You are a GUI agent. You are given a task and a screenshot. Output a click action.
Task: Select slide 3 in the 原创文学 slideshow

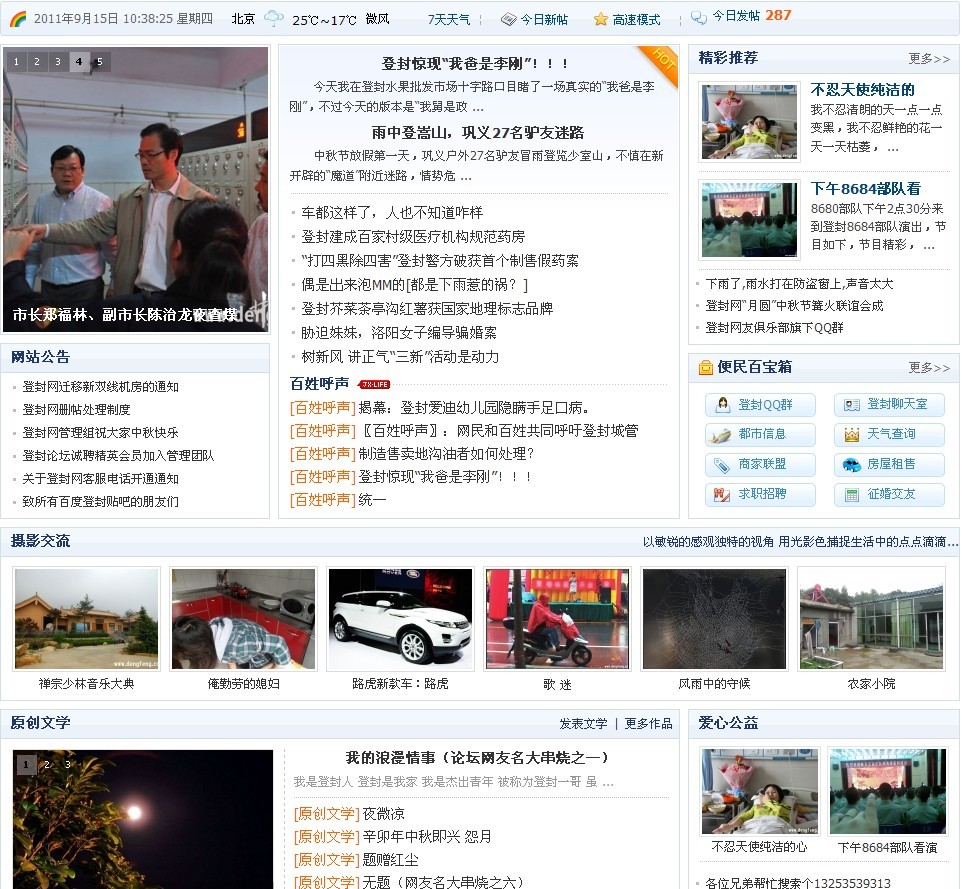click(x=67, y=764)
